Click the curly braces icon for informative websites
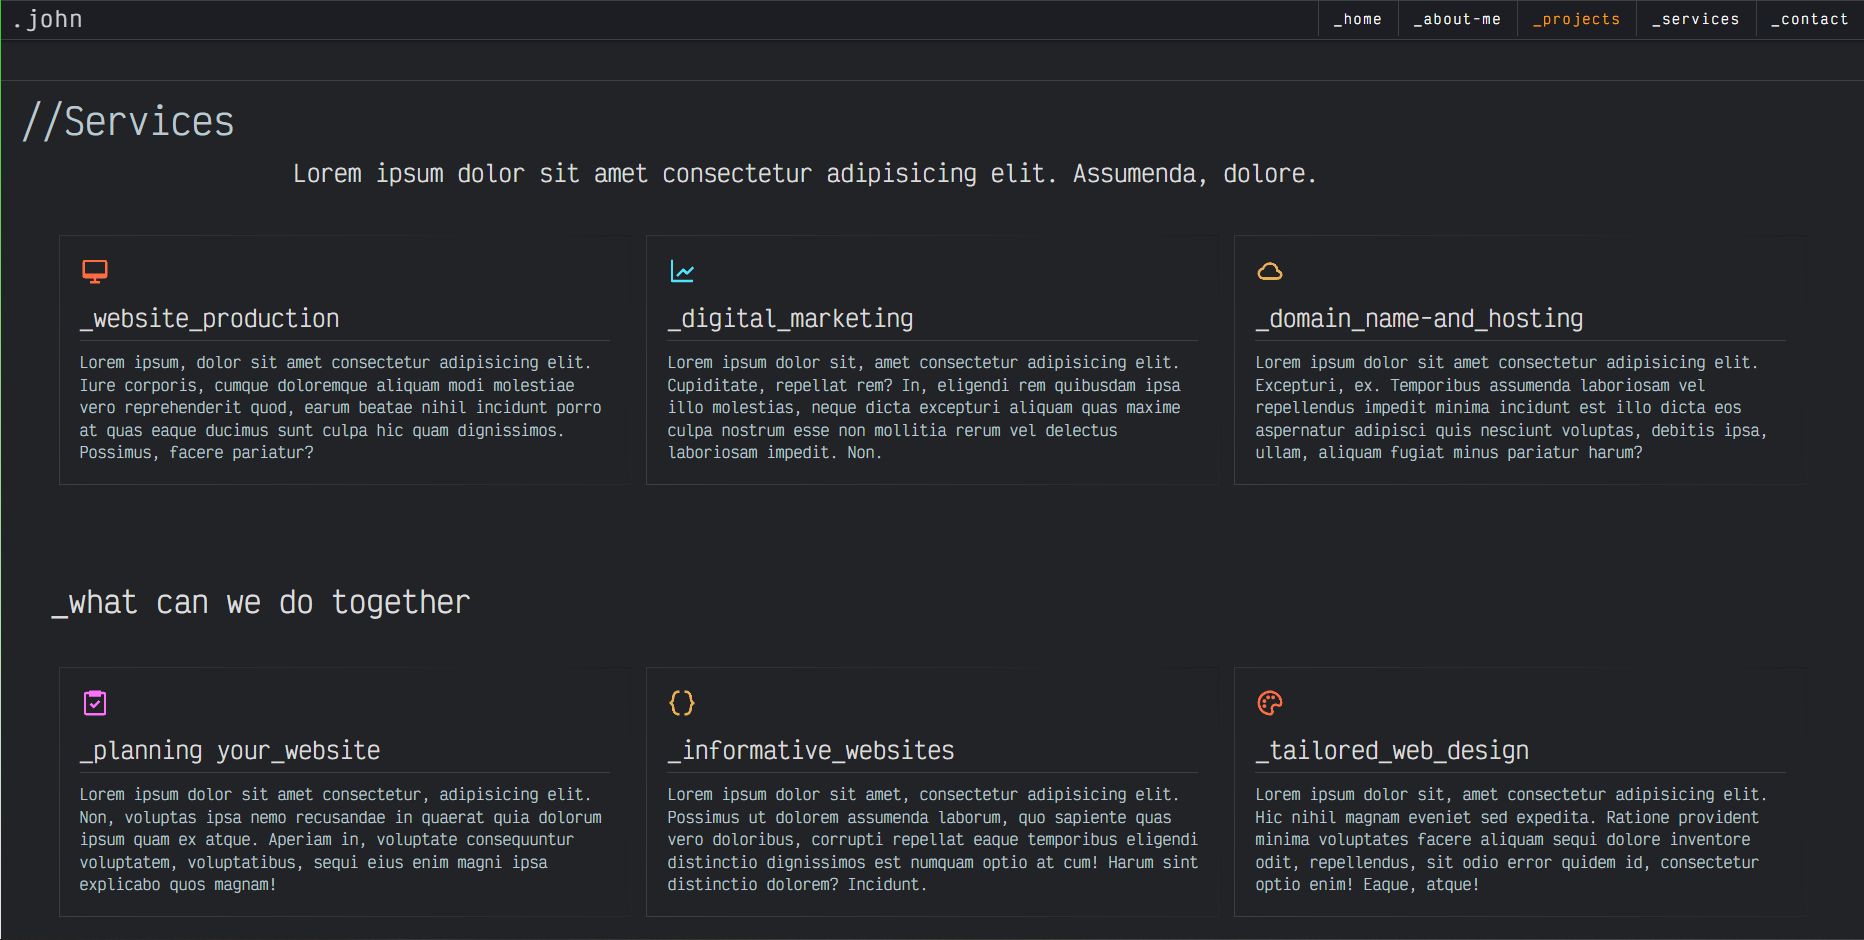 682,703
